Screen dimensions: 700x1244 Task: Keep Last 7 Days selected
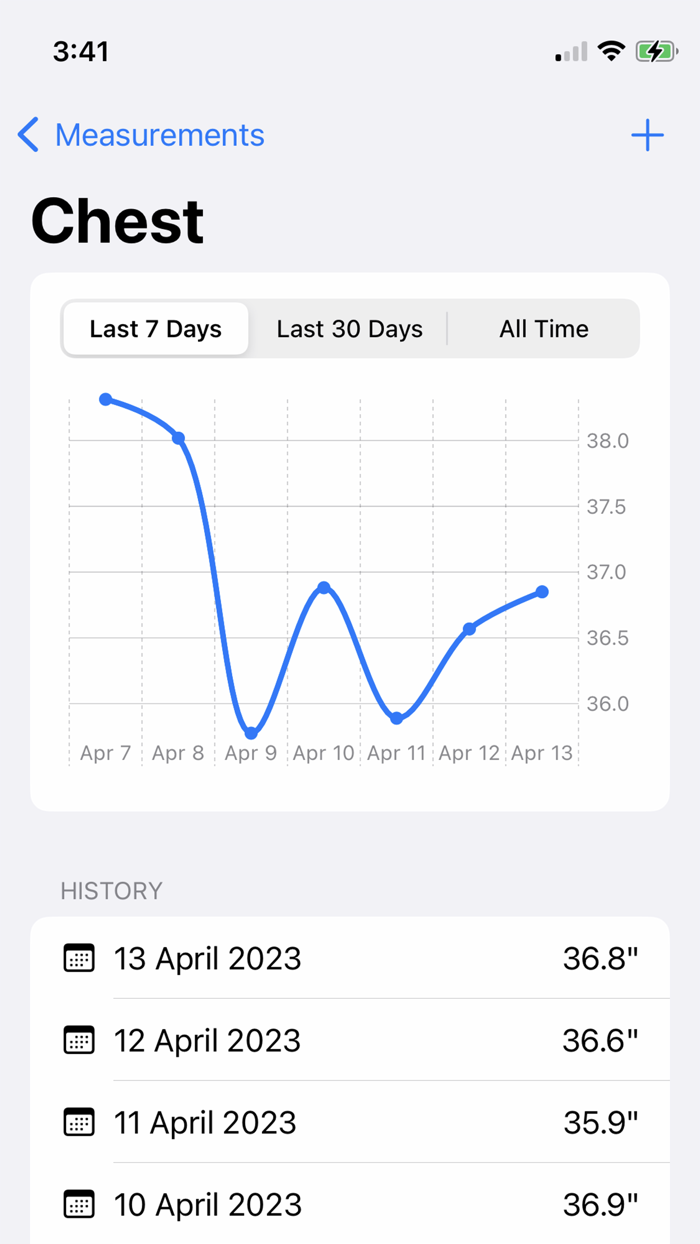point(155,328)
